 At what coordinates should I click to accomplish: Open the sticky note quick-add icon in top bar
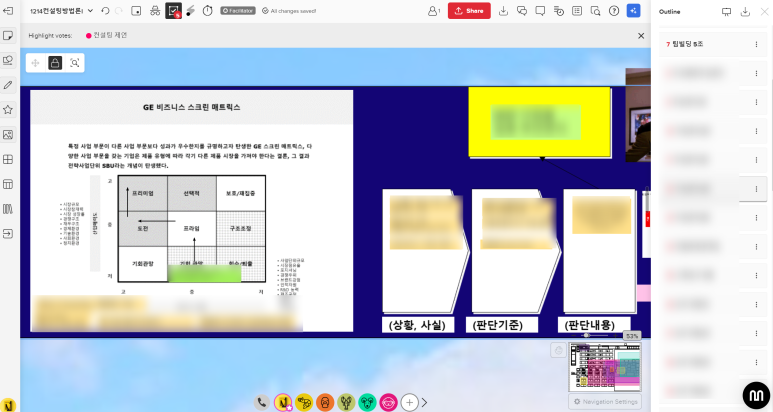point(137,11)
